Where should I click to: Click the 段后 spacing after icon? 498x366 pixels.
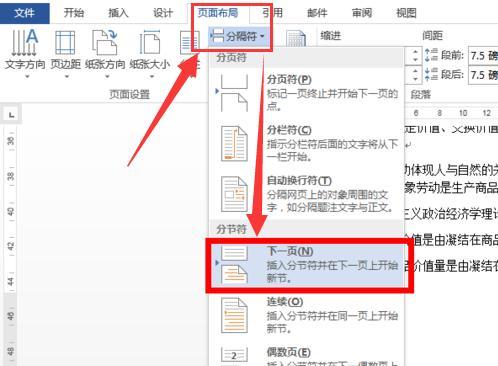(x=431, y=74)
